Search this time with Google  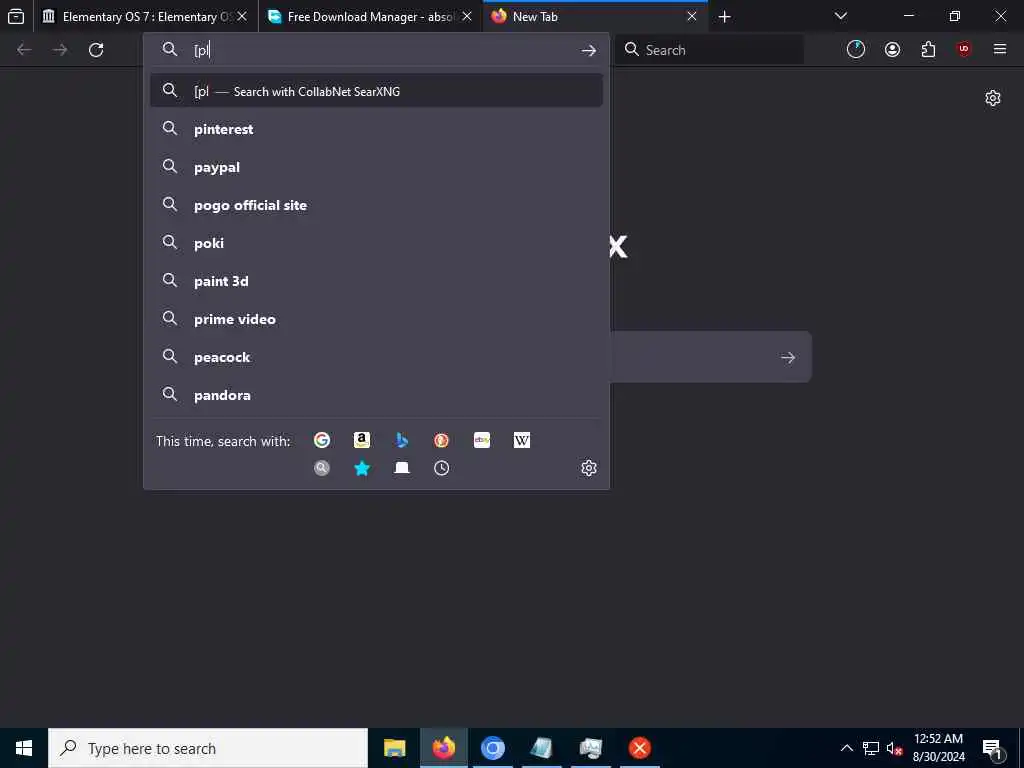321,440
